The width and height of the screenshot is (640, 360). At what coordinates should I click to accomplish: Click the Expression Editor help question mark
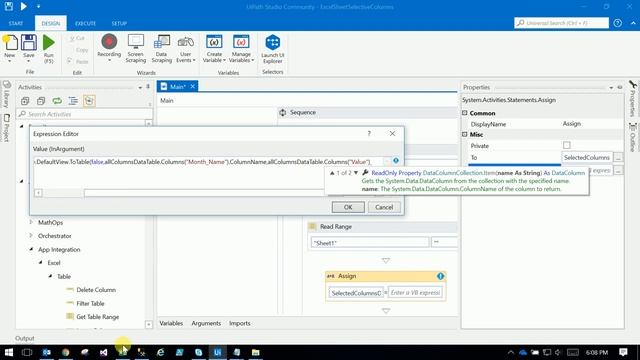pos(369,133)
